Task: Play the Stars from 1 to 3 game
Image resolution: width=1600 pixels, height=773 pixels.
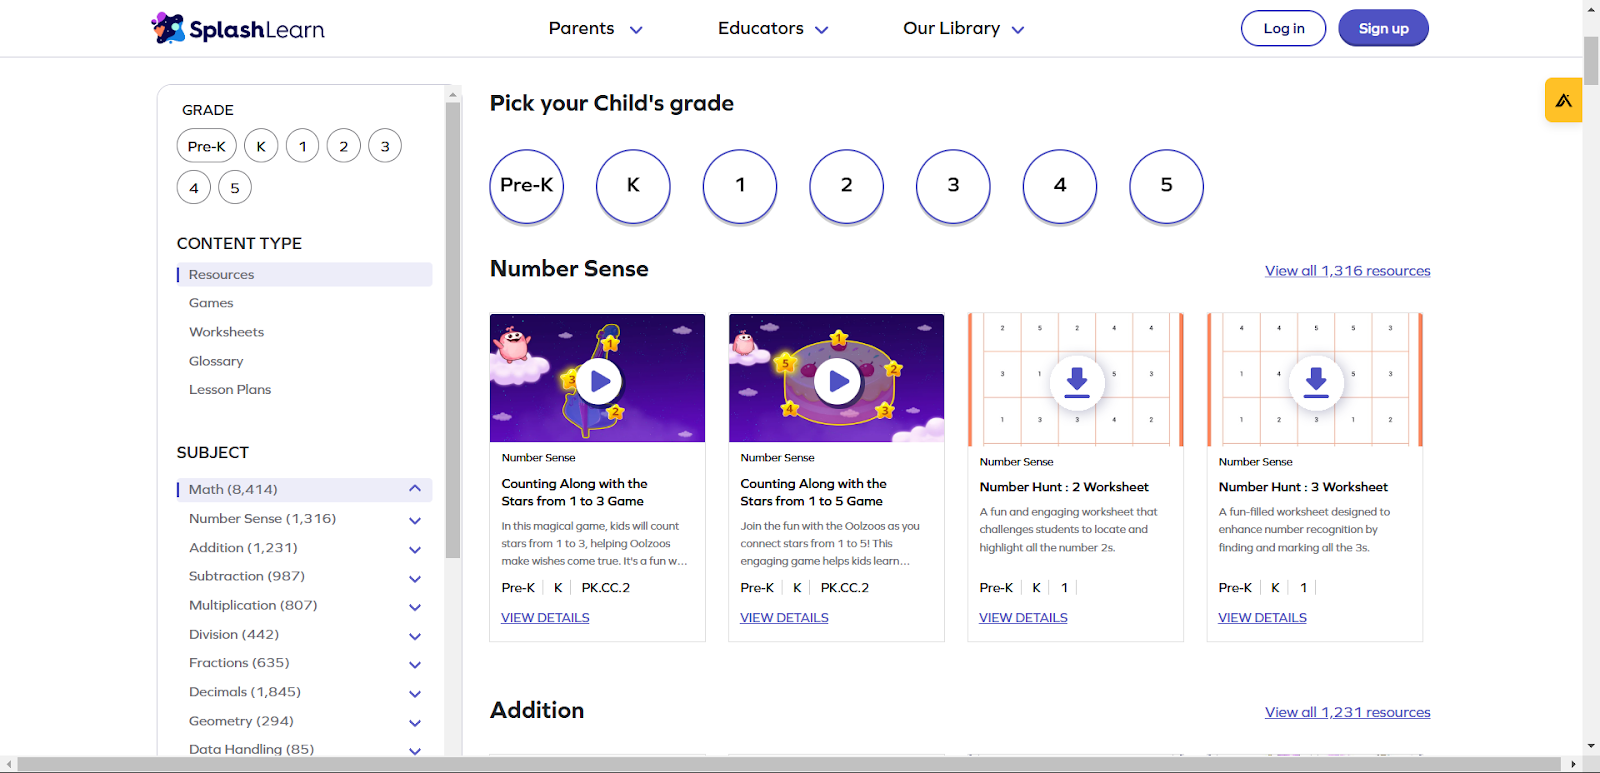Action: 598,381
